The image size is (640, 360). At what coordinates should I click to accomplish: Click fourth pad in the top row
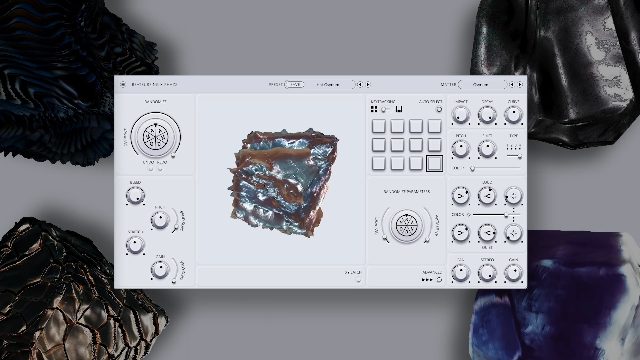click(x=434, y=126)
